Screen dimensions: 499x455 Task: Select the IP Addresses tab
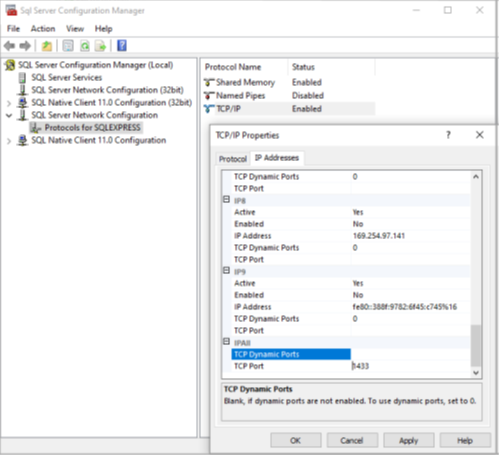coord(277,158)
